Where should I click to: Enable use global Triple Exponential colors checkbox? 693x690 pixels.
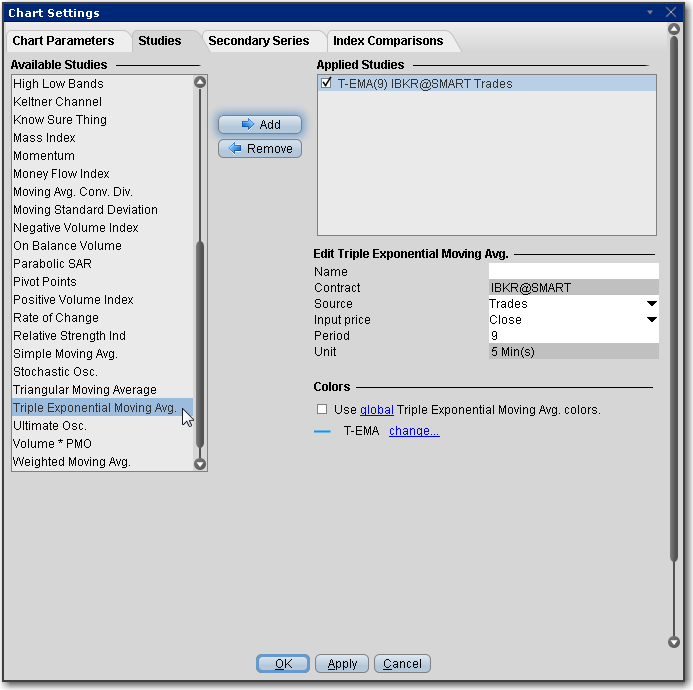322,410
